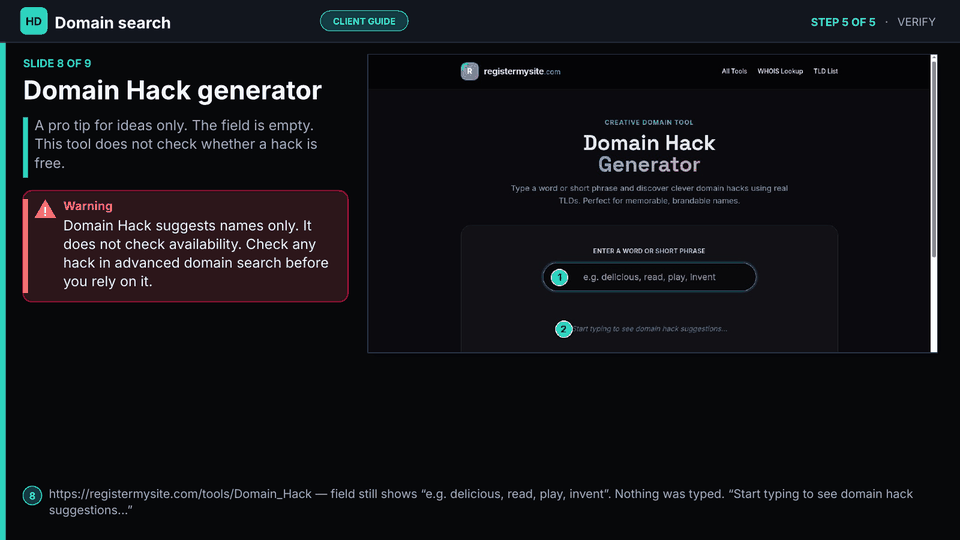Click the 'Warning' callout title
This screenshot has height=540, width=960.
tap(88, 206)
